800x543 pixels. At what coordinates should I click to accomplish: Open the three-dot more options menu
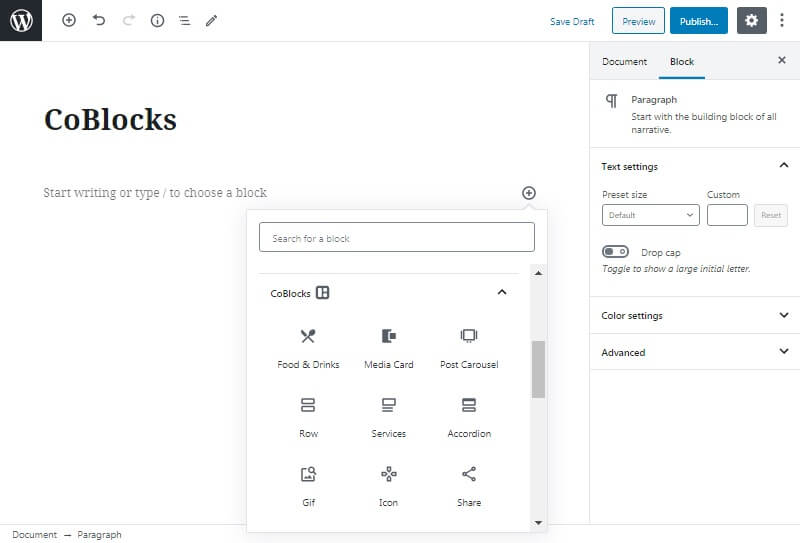pyautogui.click(x=782, y=20)
